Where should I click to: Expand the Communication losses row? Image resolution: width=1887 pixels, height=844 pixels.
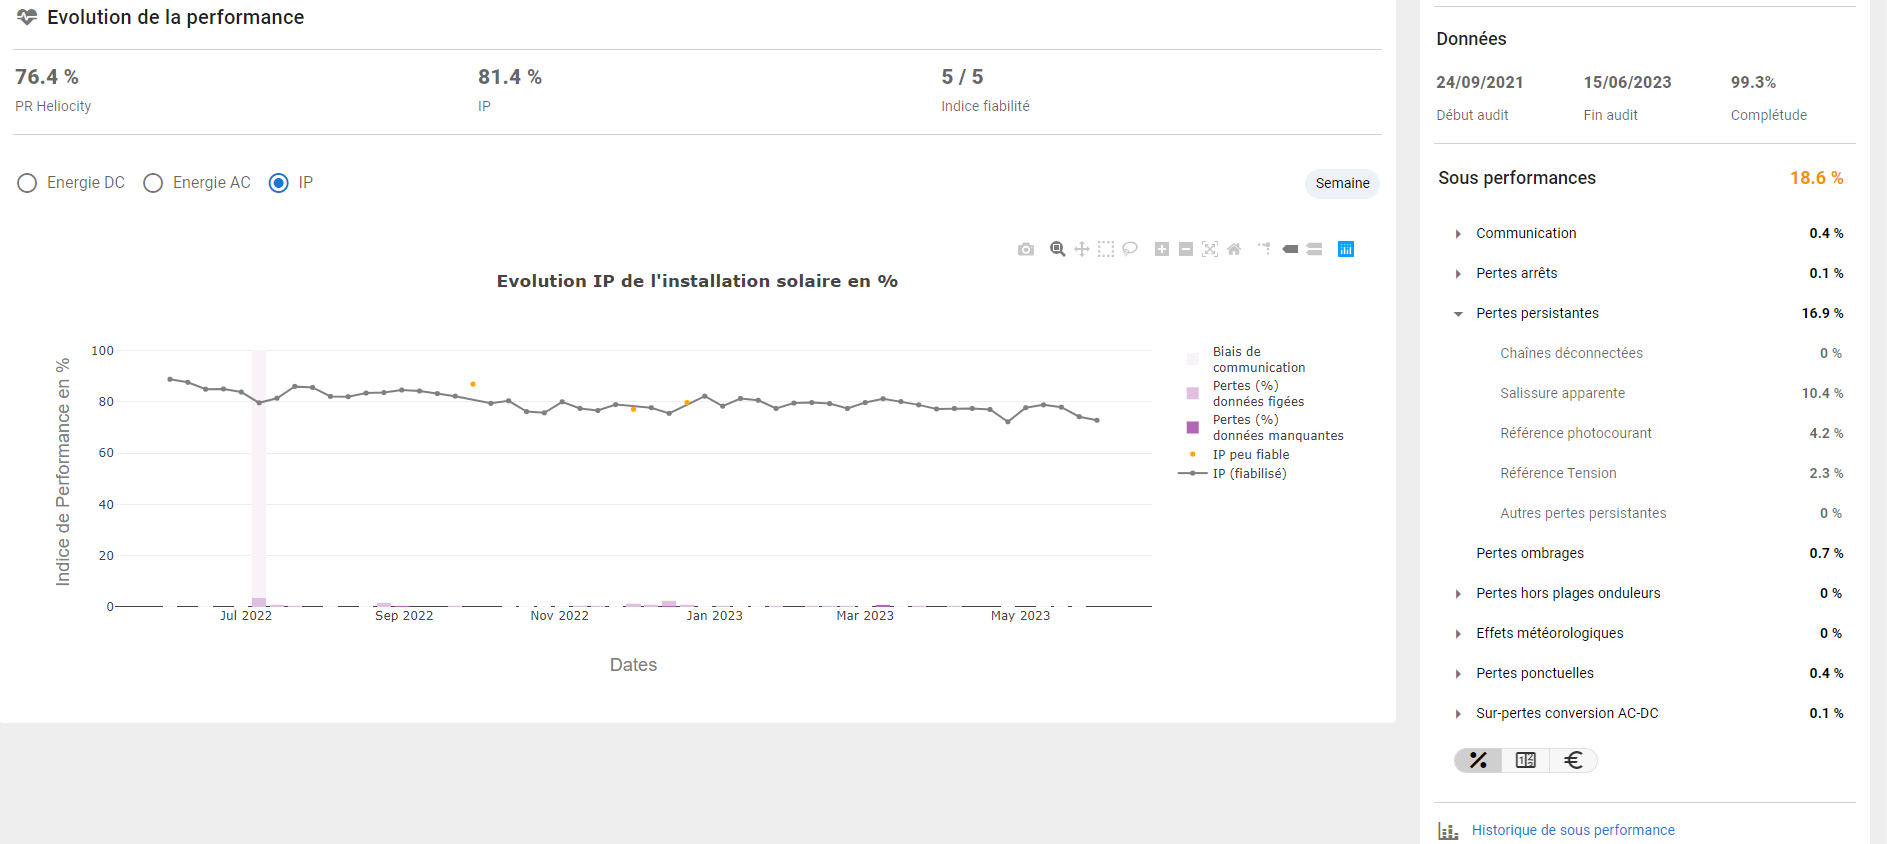1458,234
